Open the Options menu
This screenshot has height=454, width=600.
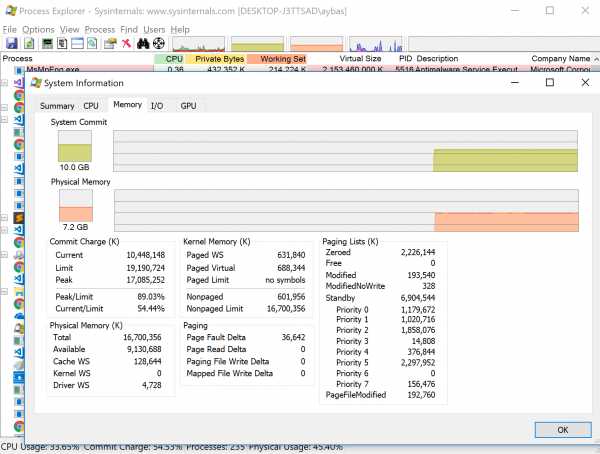tap(38, 29)
